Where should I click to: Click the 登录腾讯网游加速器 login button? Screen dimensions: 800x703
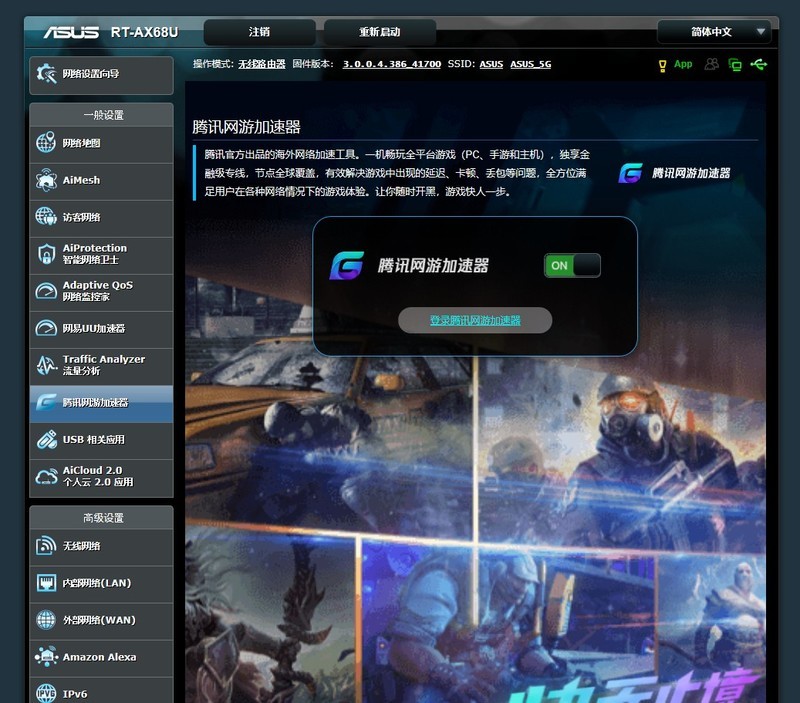point(474,320)
